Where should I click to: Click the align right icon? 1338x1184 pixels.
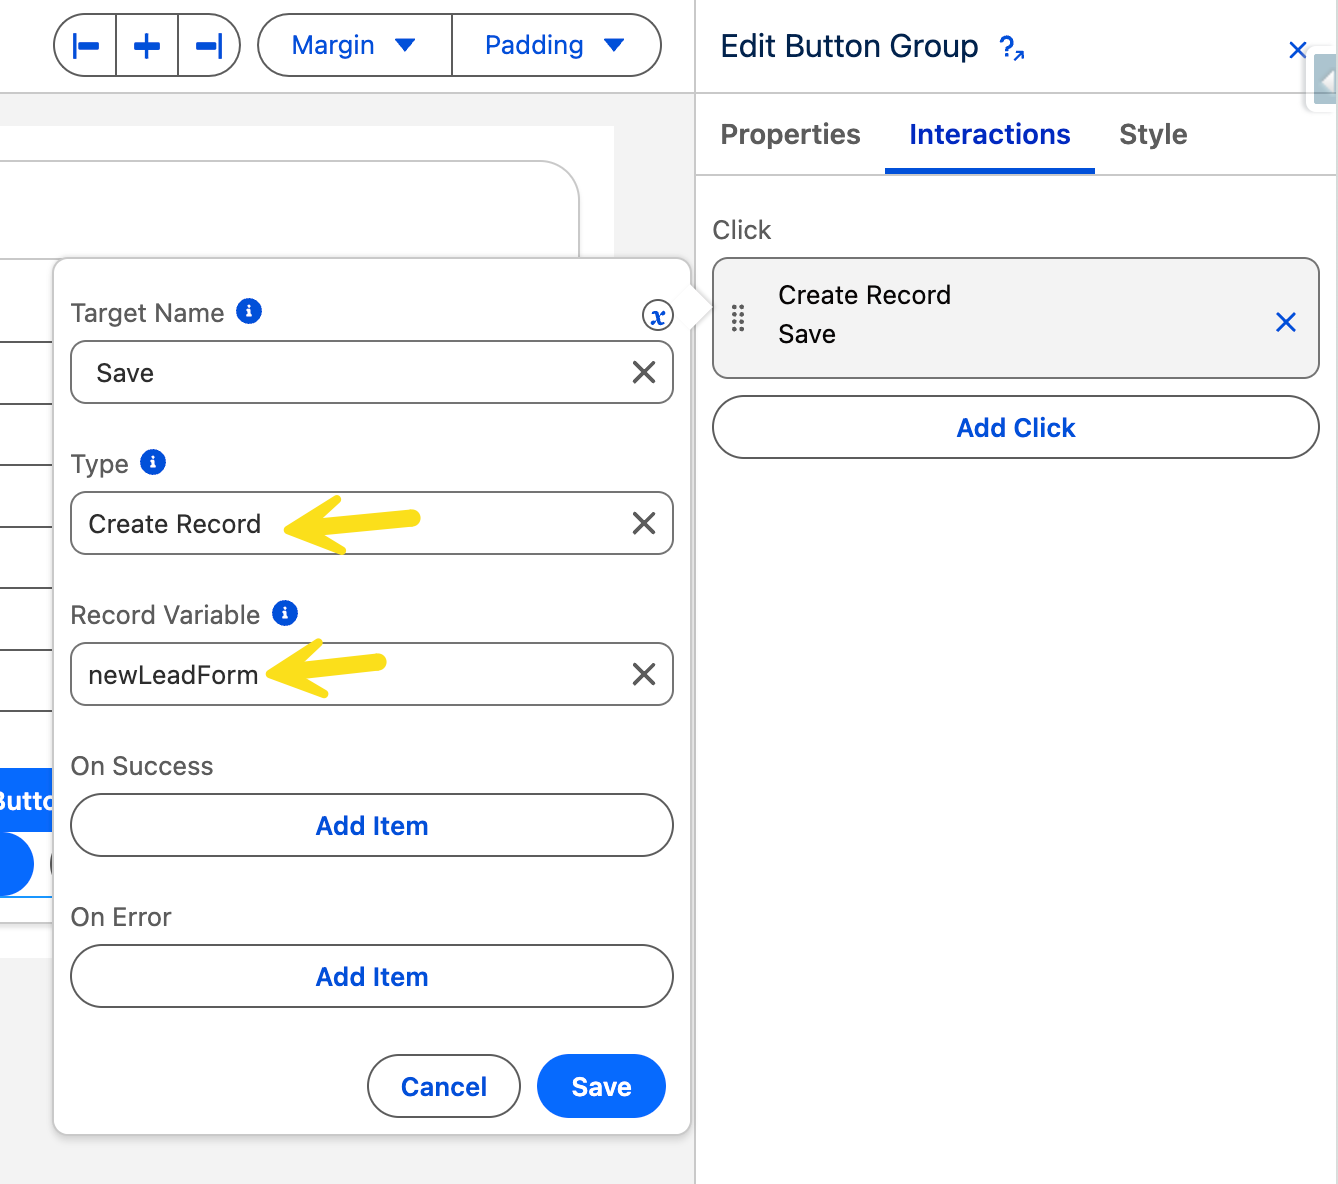208,46
